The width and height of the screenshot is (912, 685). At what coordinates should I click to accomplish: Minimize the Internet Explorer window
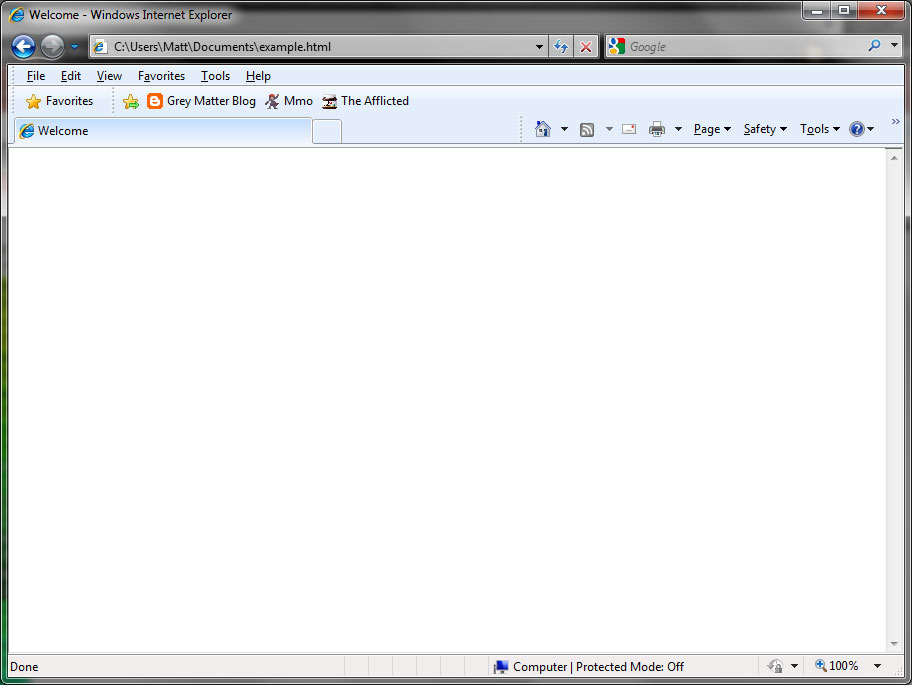(x=817, y=11)
